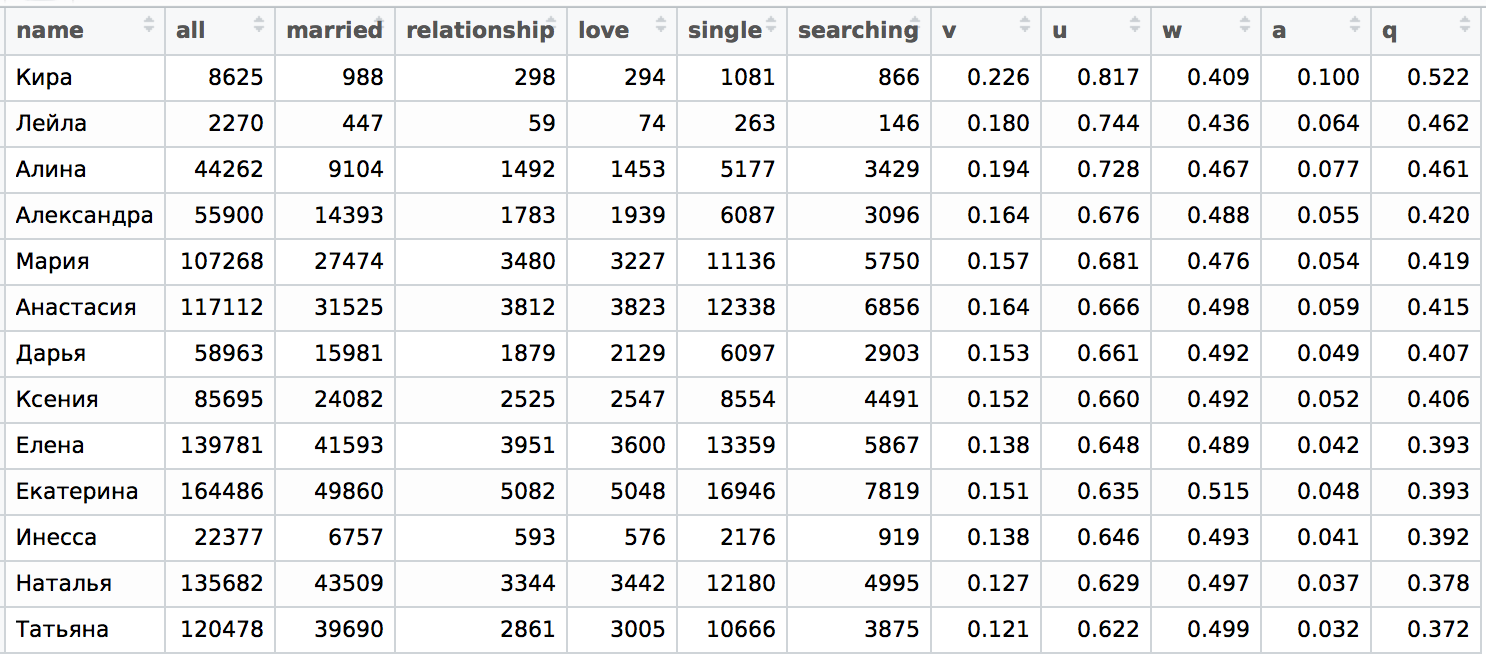Sort table by name column arrows
This screenshot has height=658, width=1486.
(150, 25)
